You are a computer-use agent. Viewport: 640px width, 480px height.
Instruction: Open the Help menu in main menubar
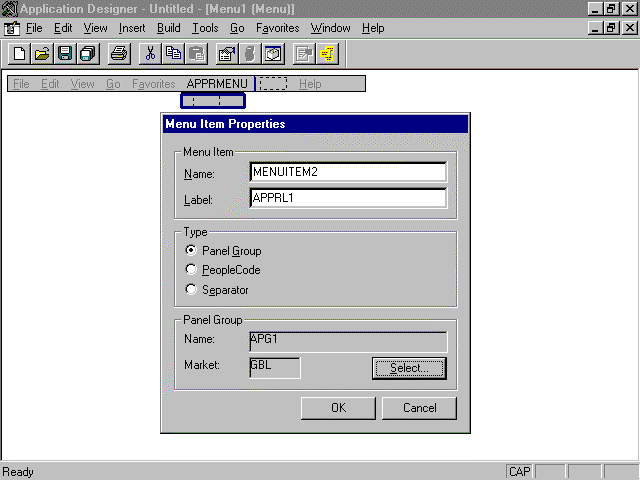[x=373, y=28]
